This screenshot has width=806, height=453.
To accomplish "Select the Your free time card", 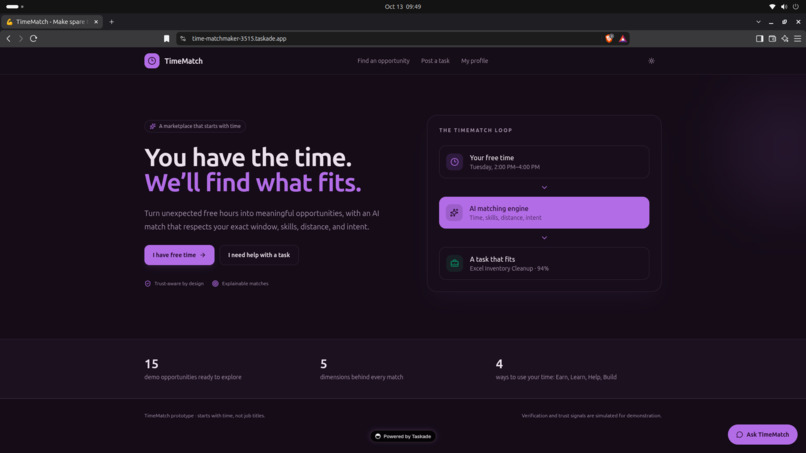I will 544,162.
